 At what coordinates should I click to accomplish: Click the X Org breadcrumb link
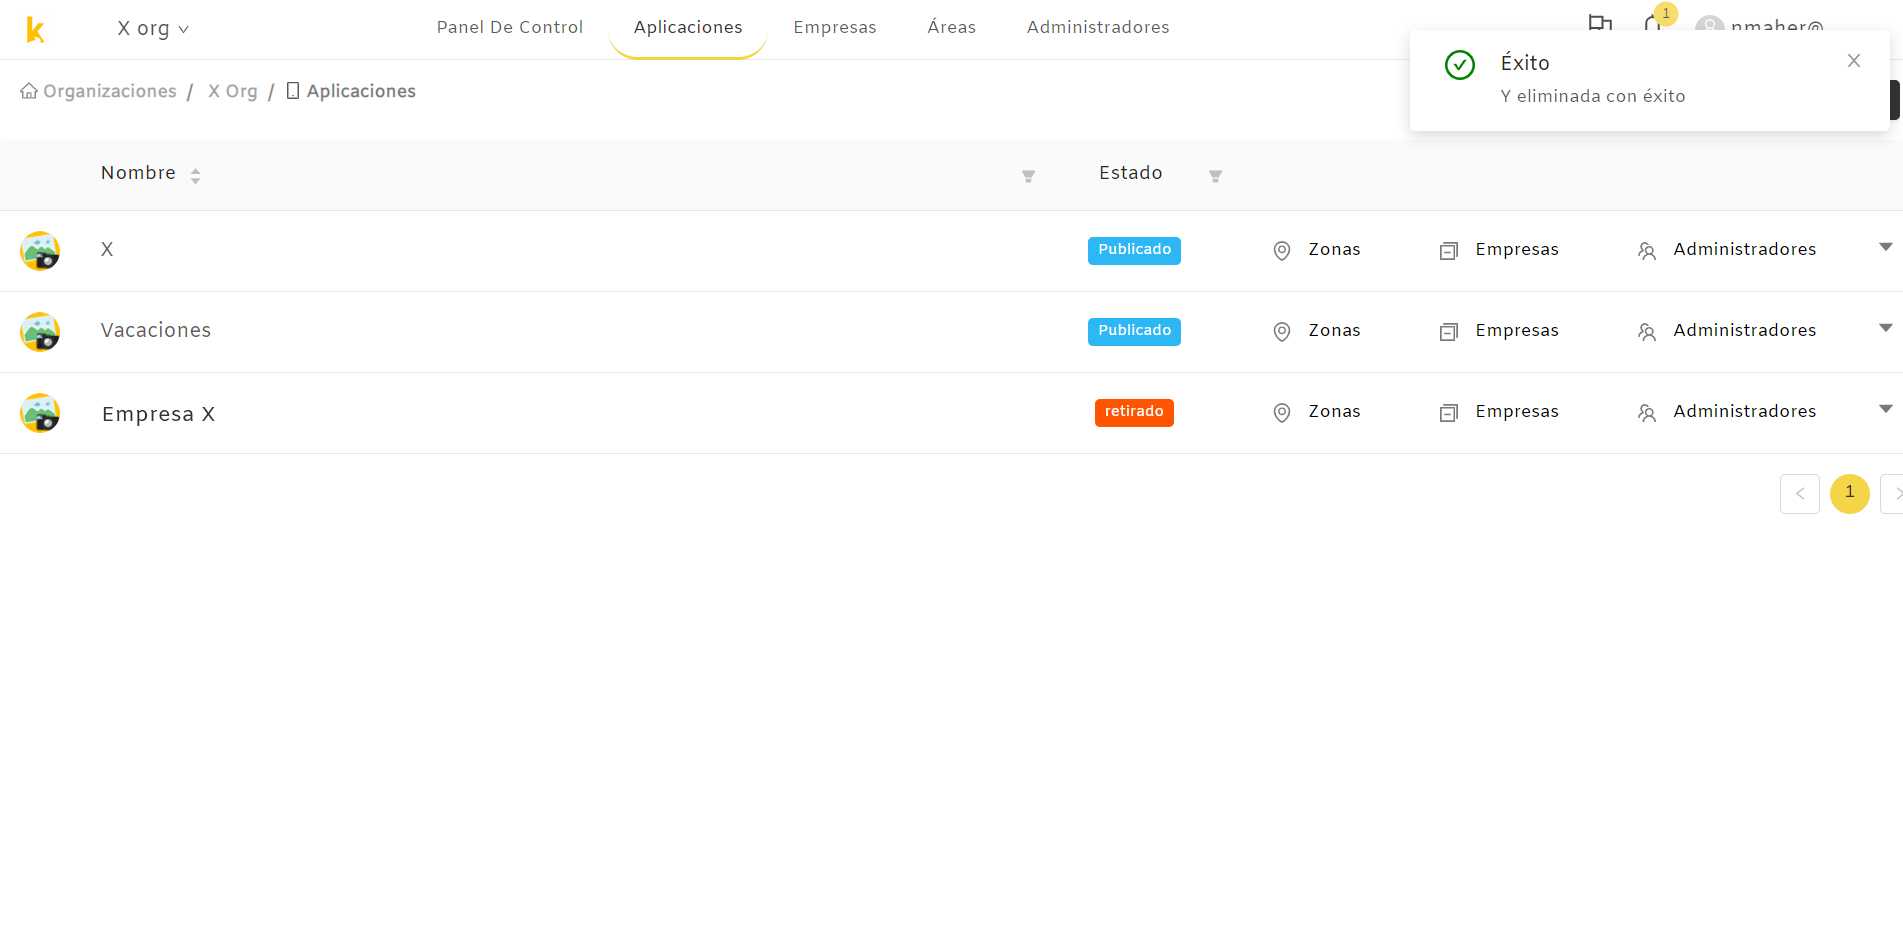[x=232, y=91]
